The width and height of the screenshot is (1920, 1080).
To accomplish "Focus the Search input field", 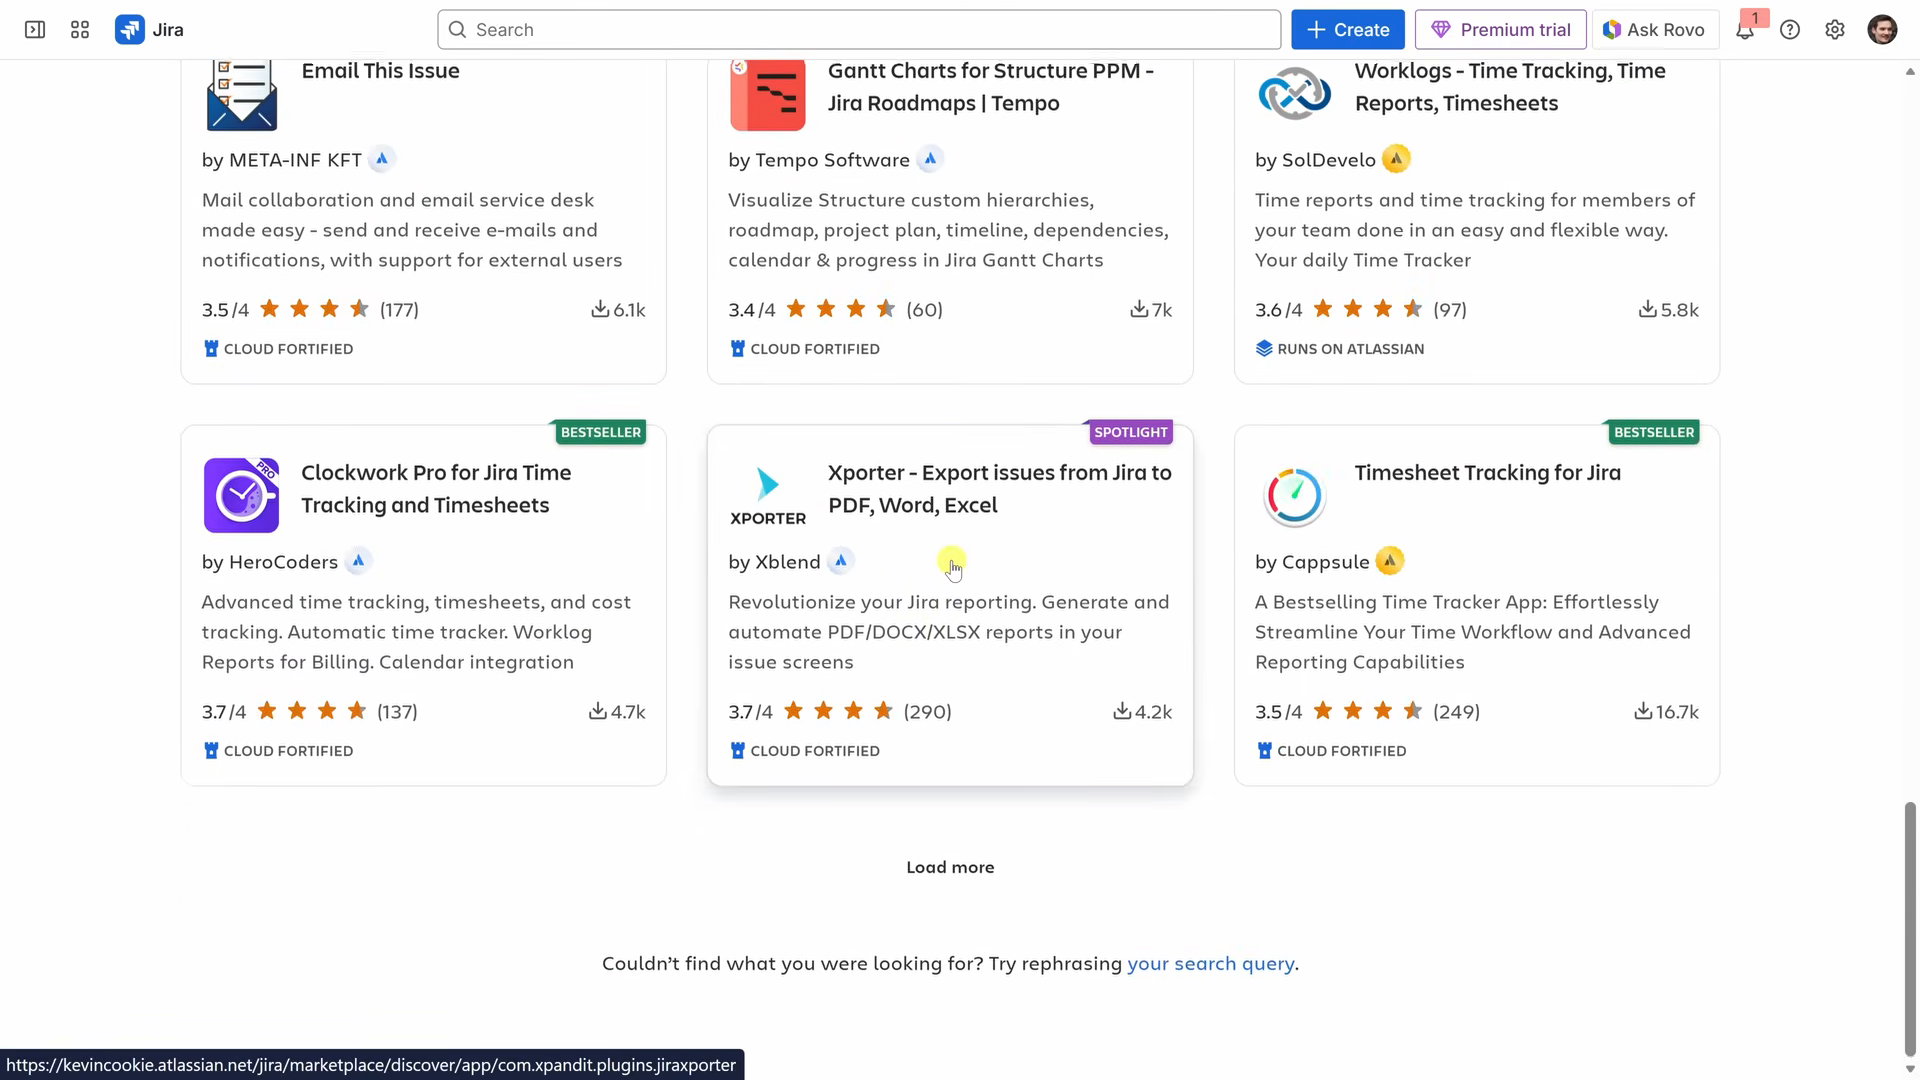I will [859, 30].
